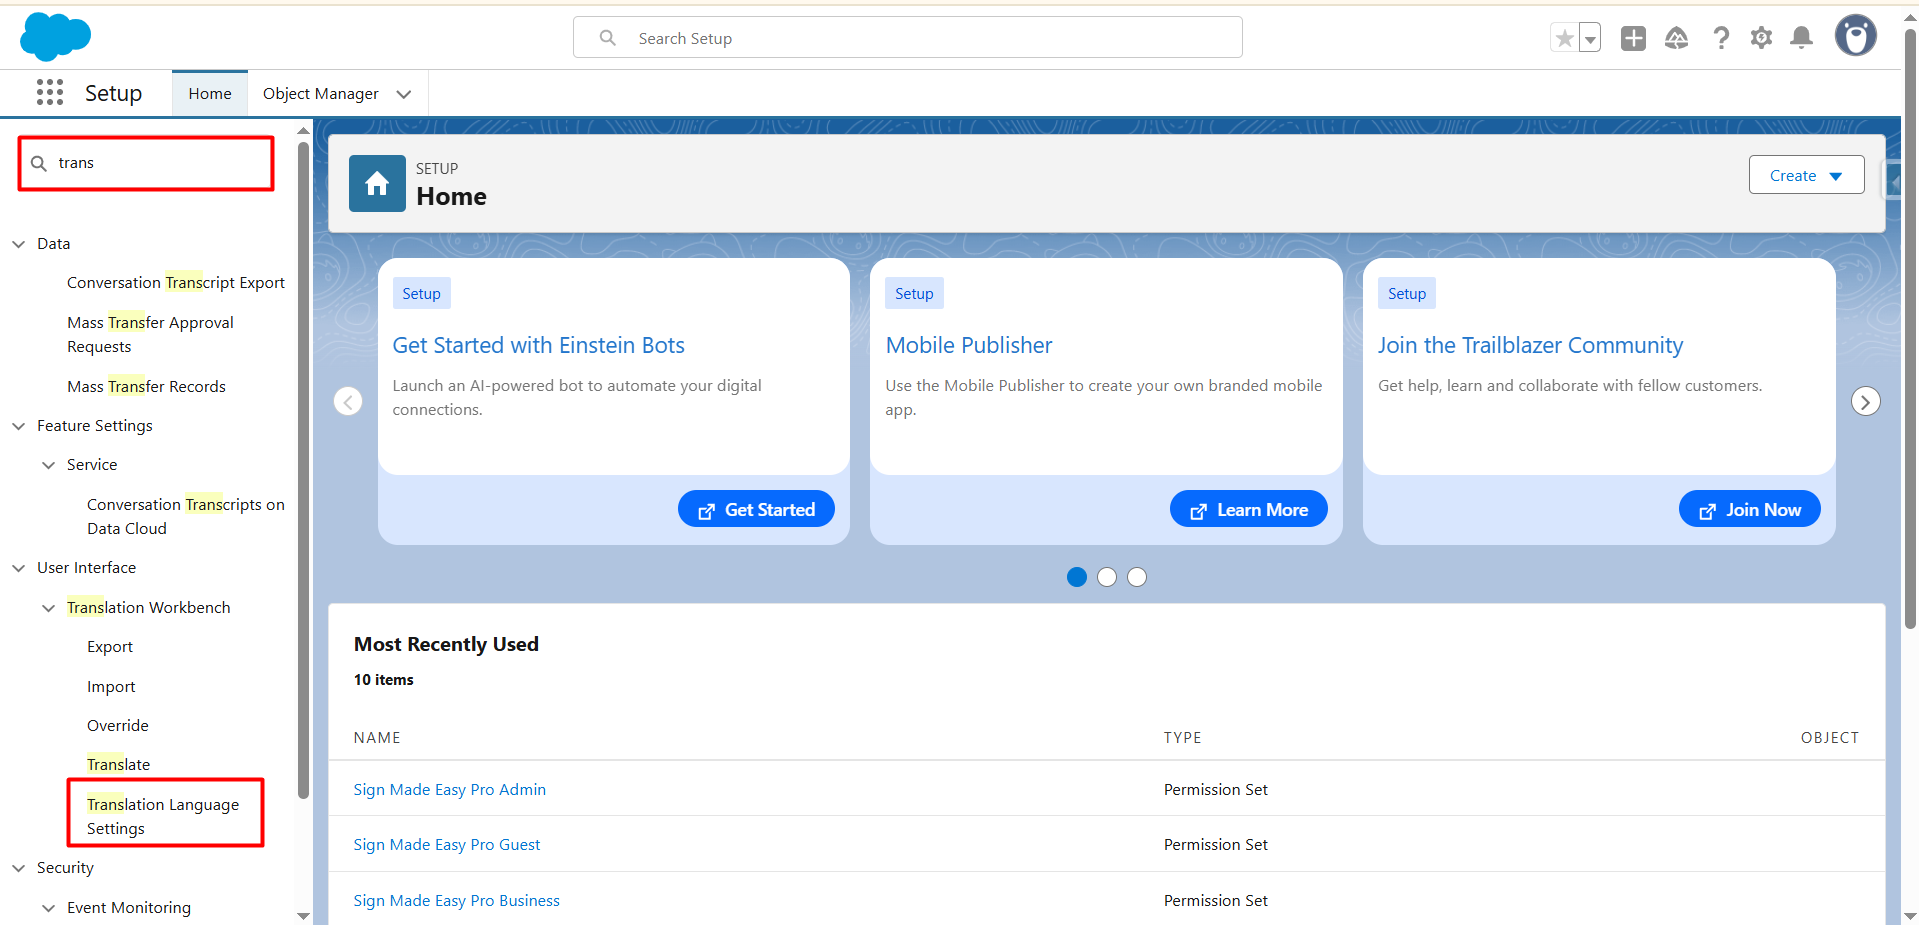Click the sidebar vertical scrollbar thumb
1919x925 pixels.
(x=303, y=470)
